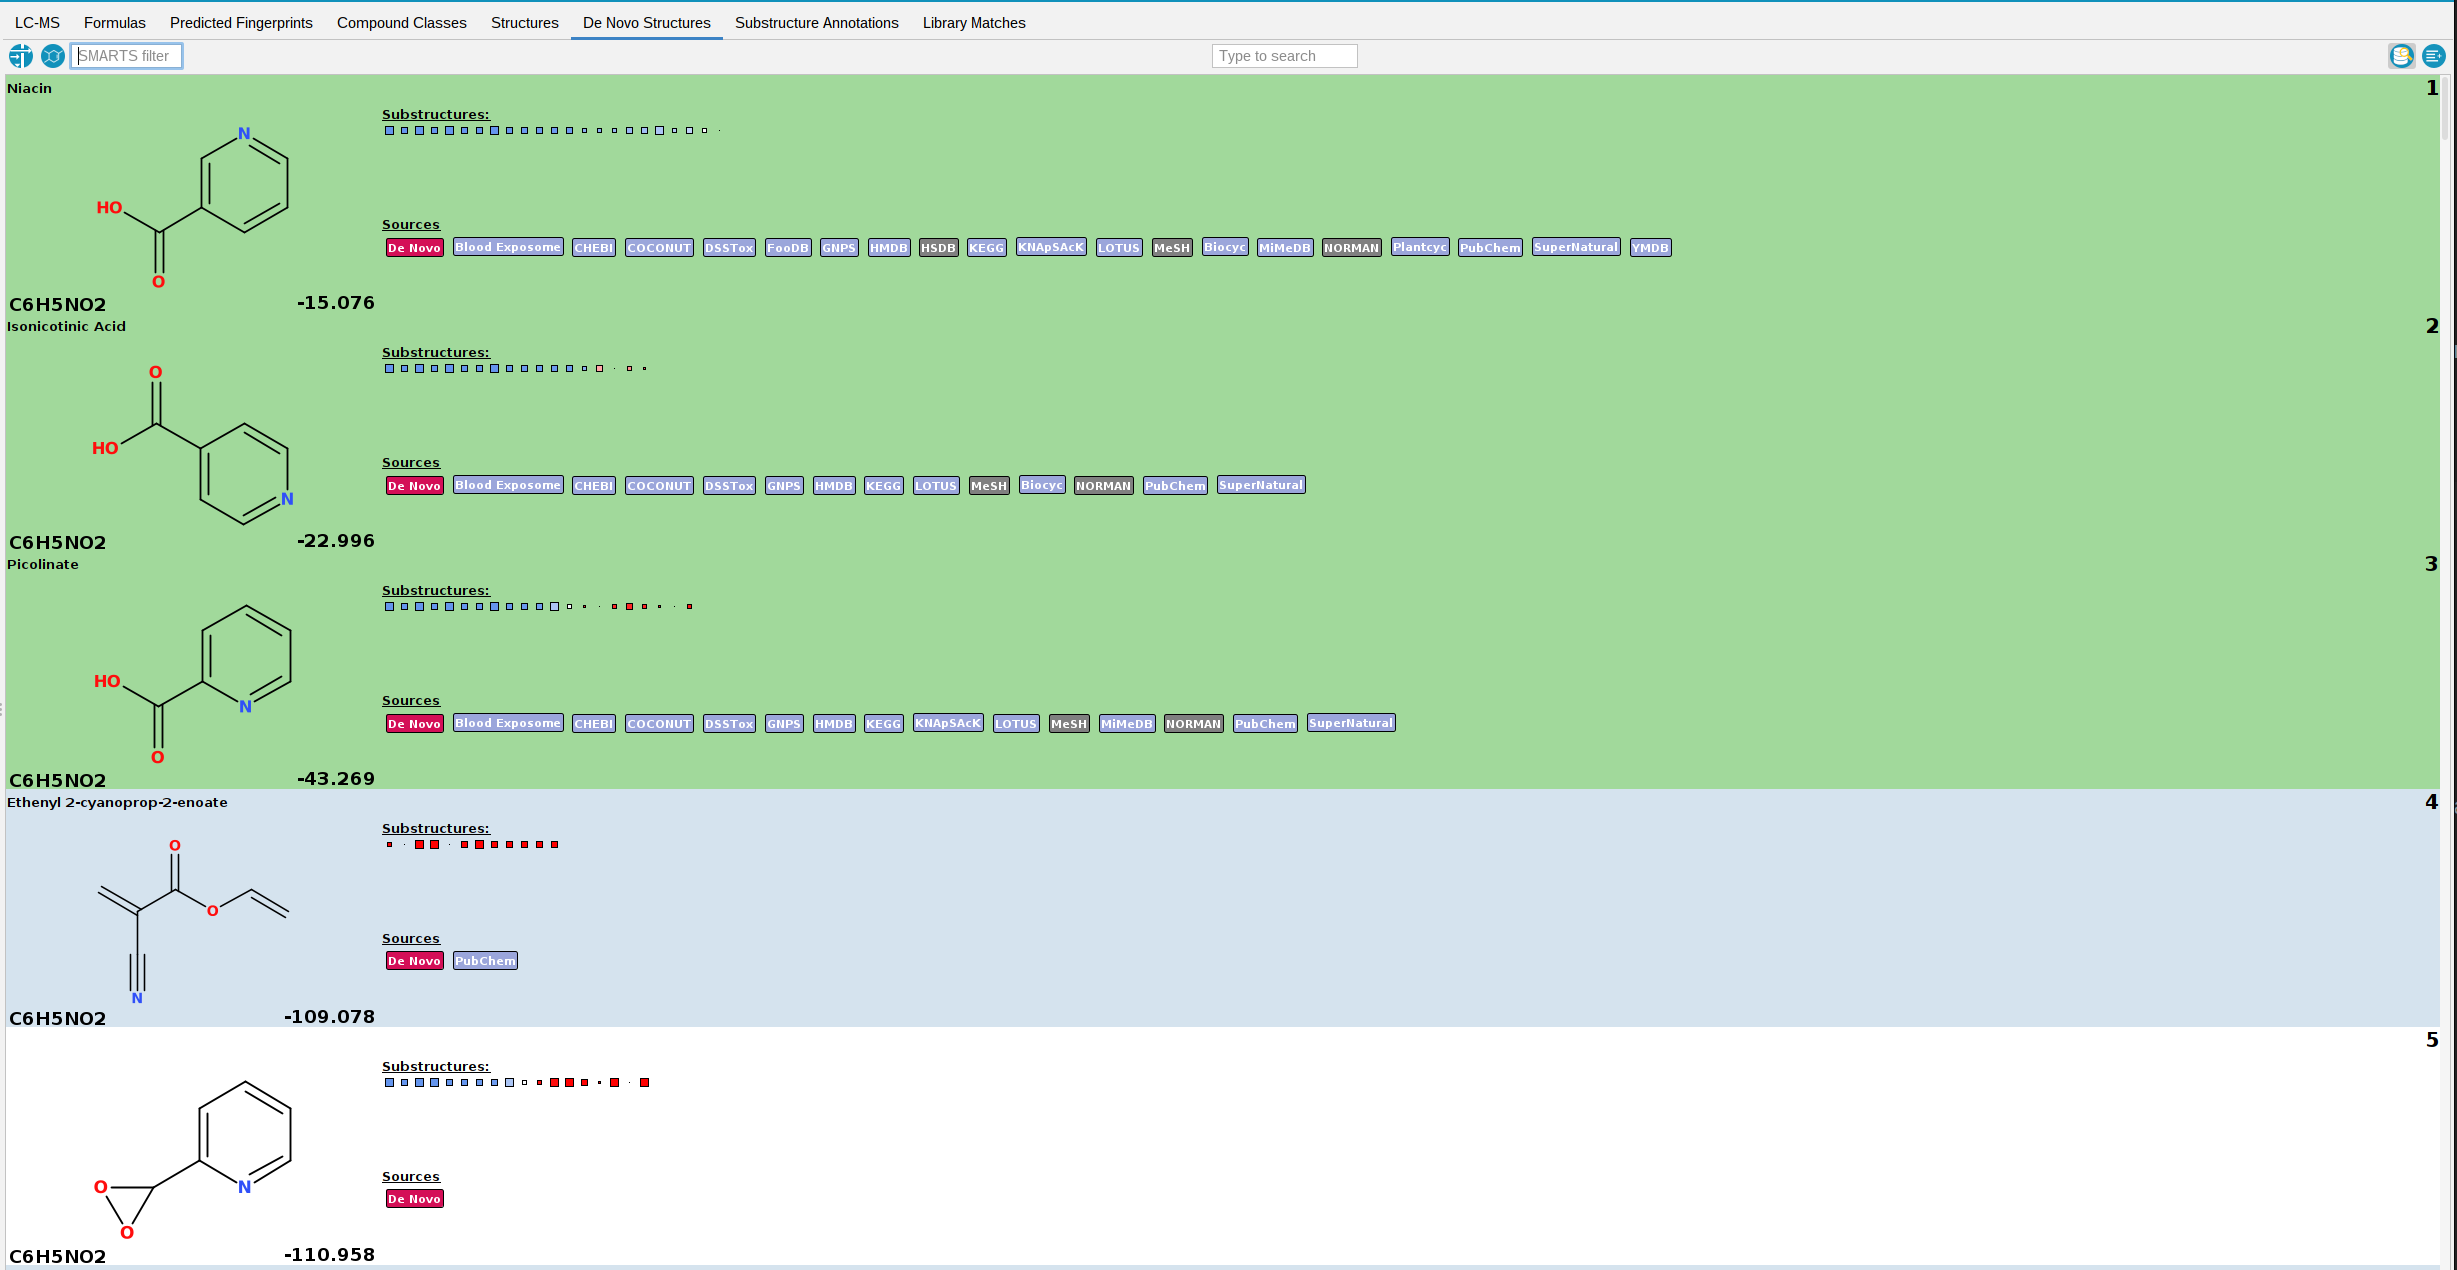This screenshot has width=2457, height=1270.
Task: Click the HMDB source badge for Niacin
Action: point(889,246)
